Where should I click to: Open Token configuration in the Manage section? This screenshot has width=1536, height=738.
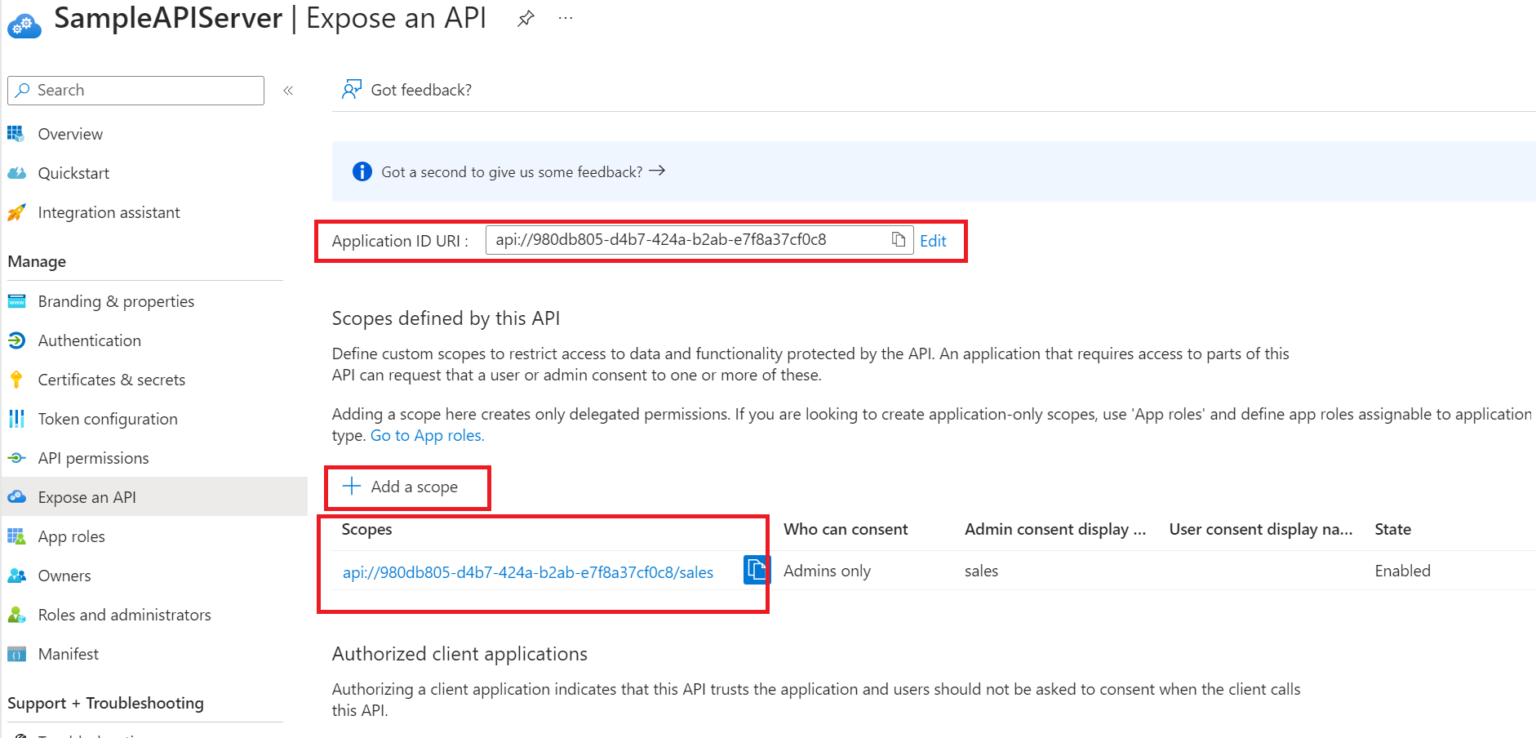coord(108,418)
